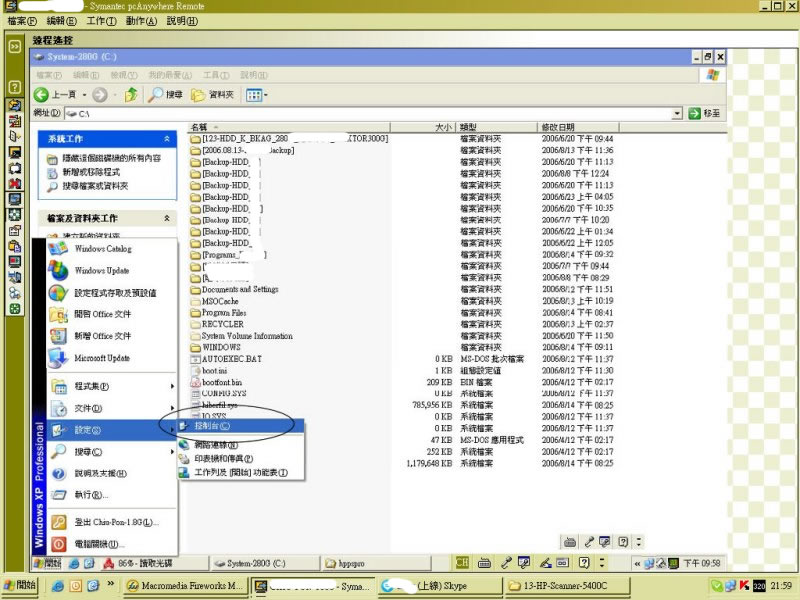Image resolution: width=800 pixels, height=600 pixels.
Task: Open 網路連線(N) from the submenu
Action: [241, 445]
